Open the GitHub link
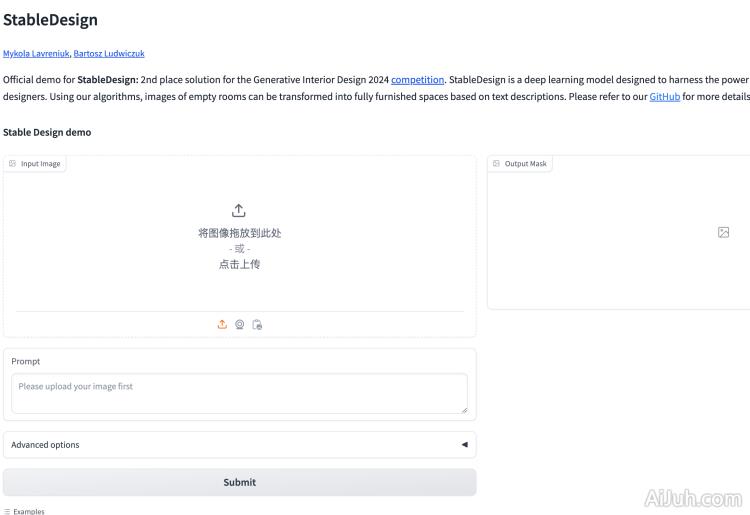The image size is (750, 515). (664, 97)
